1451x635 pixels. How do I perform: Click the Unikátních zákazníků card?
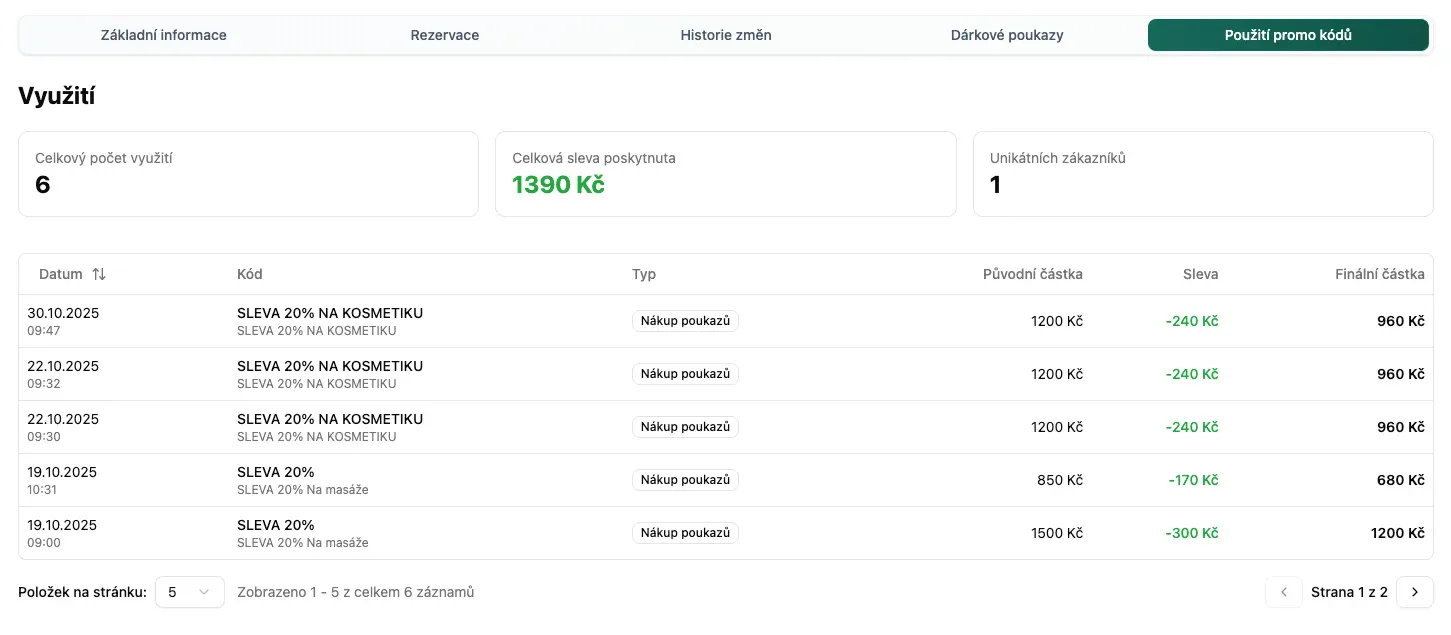[1202, 173]
